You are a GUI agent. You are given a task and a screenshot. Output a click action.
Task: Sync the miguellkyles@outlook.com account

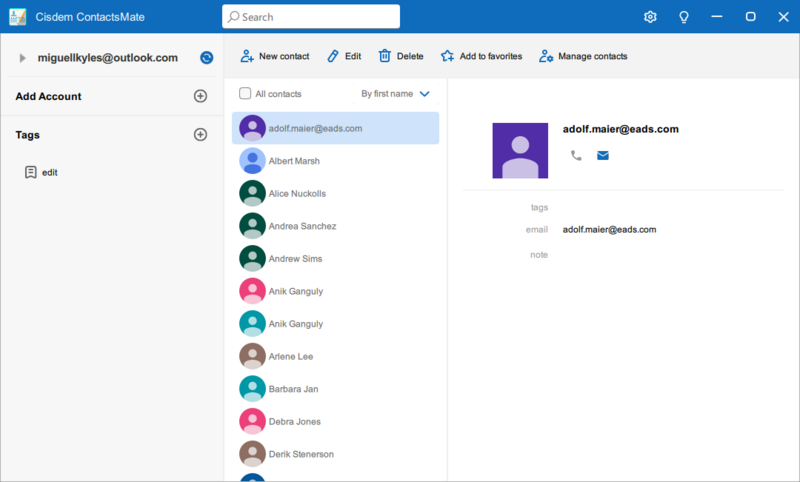(x=207, y=58)
